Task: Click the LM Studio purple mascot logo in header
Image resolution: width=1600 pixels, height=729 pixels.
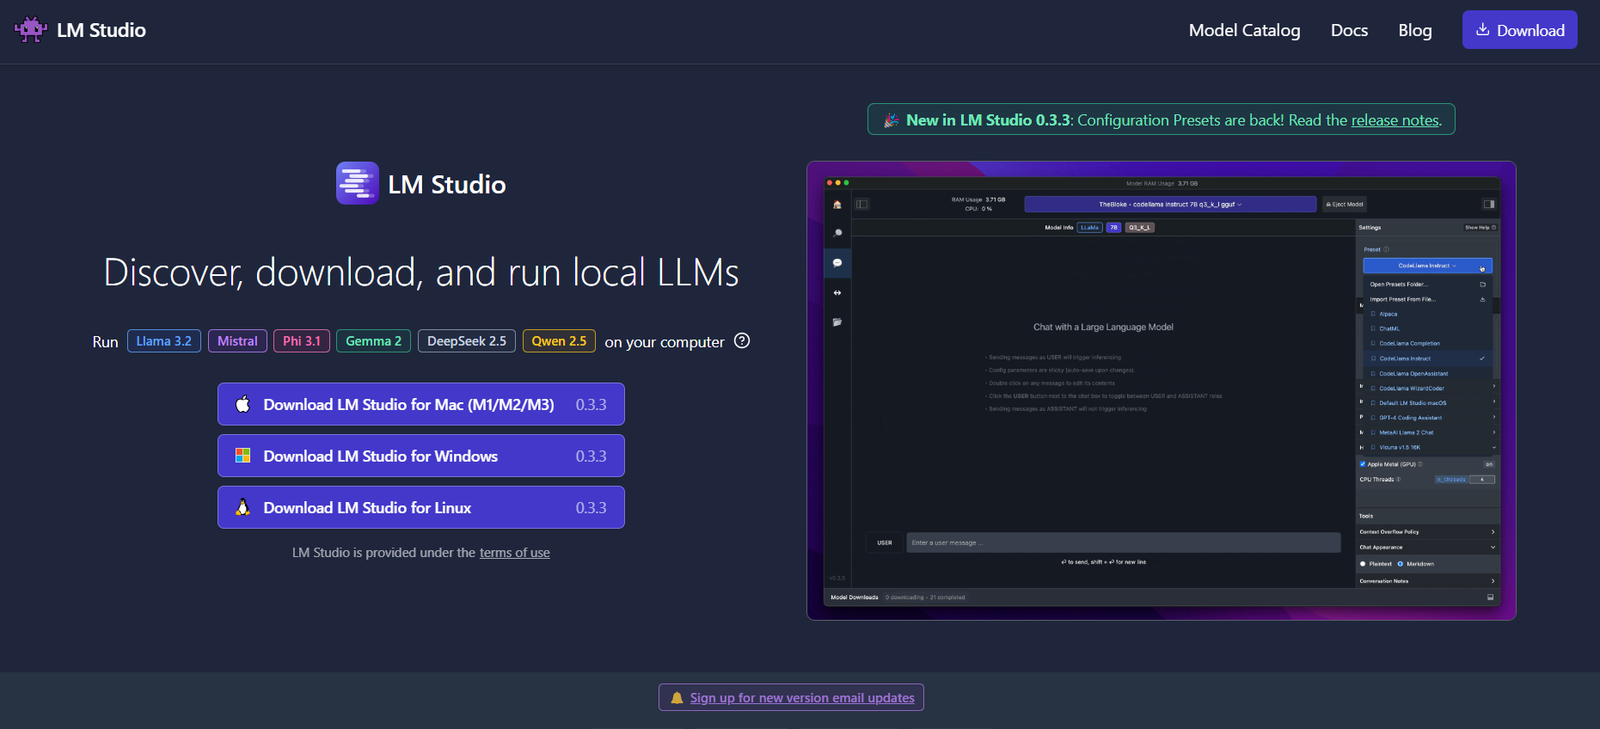Action: point(31,29)
